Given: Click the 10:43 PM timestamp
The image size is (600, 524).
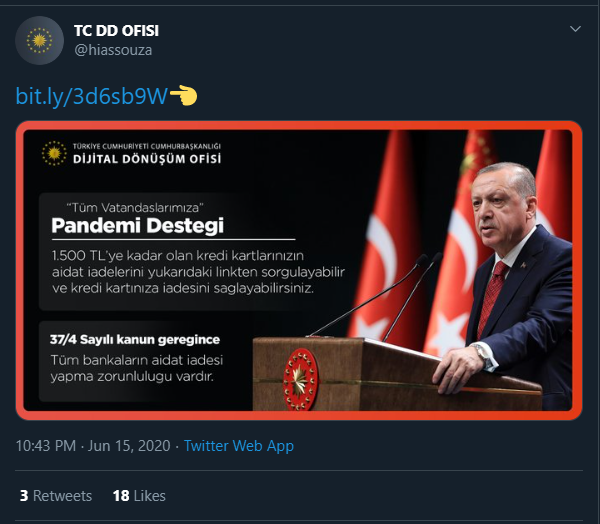Looking at the screenshot, I should click(x=46, y=446).
